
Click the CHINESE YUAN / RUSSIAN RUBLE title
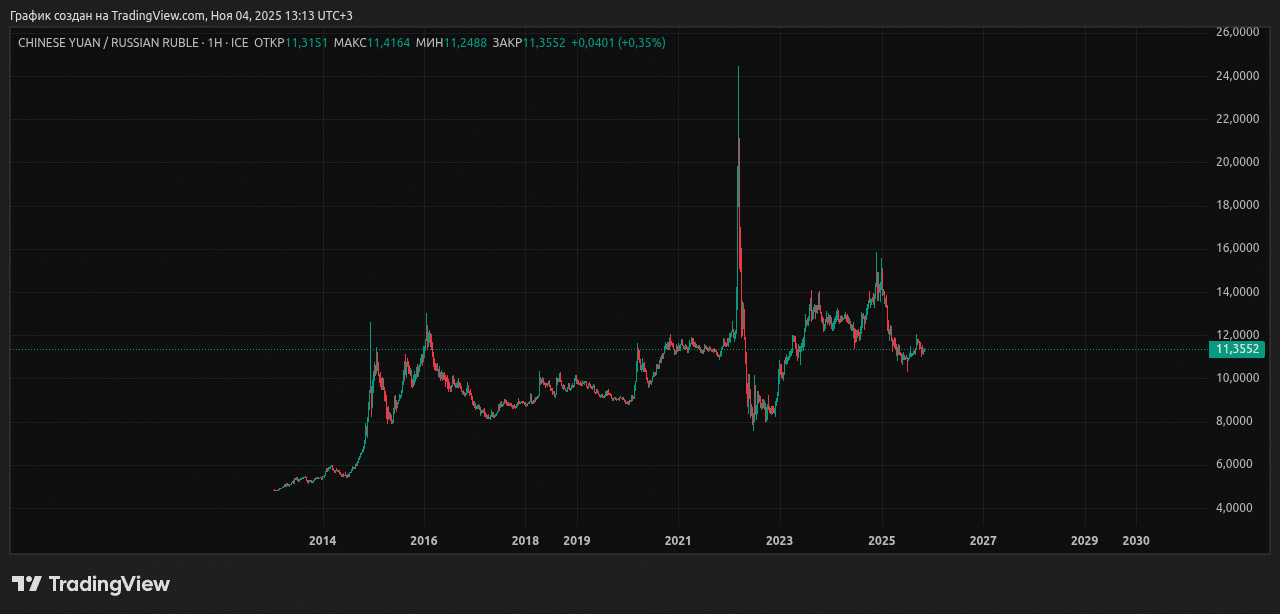(108, 43)
